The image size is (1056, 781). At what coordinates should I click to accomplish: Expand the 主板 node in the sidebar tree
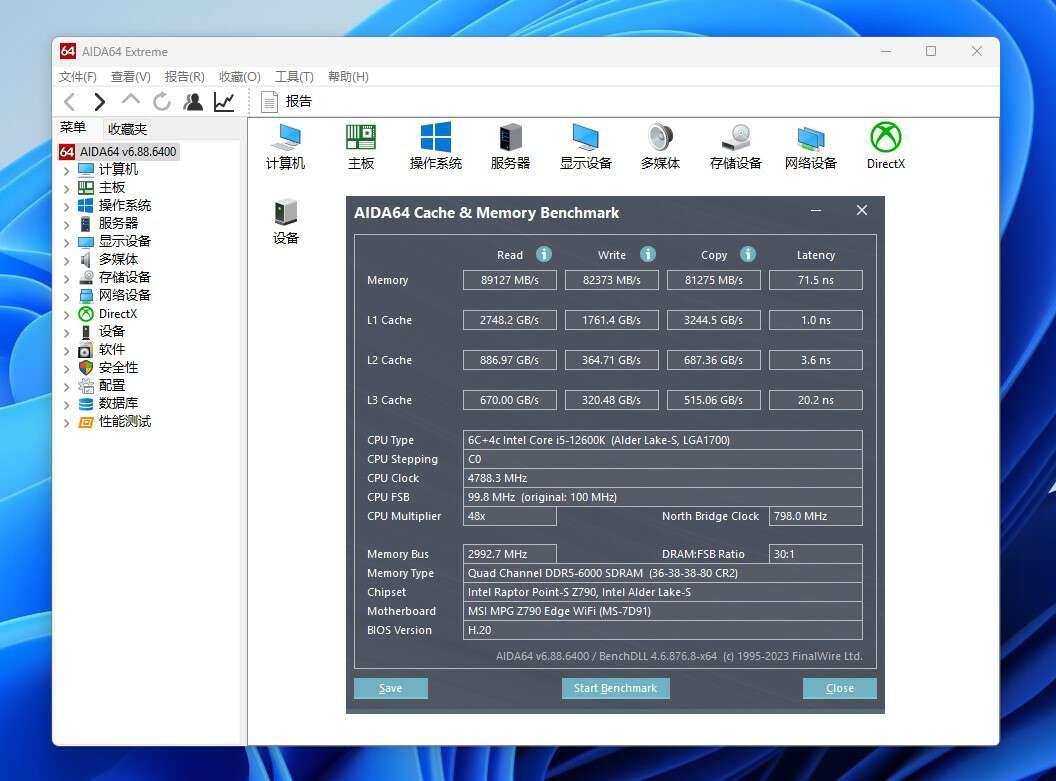click(x=68, y=187)
